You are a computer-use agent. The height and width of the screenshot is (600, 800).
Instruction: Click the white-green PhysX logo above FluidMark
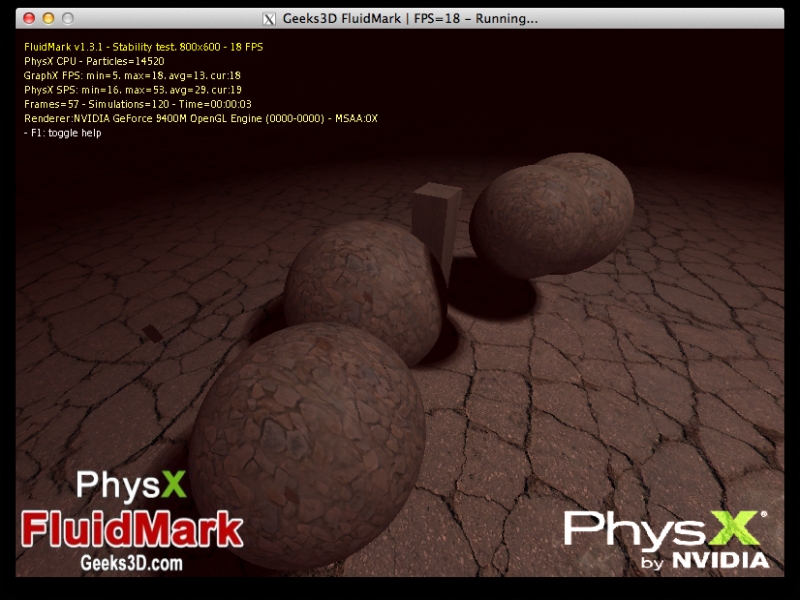[x=131, y=485]
